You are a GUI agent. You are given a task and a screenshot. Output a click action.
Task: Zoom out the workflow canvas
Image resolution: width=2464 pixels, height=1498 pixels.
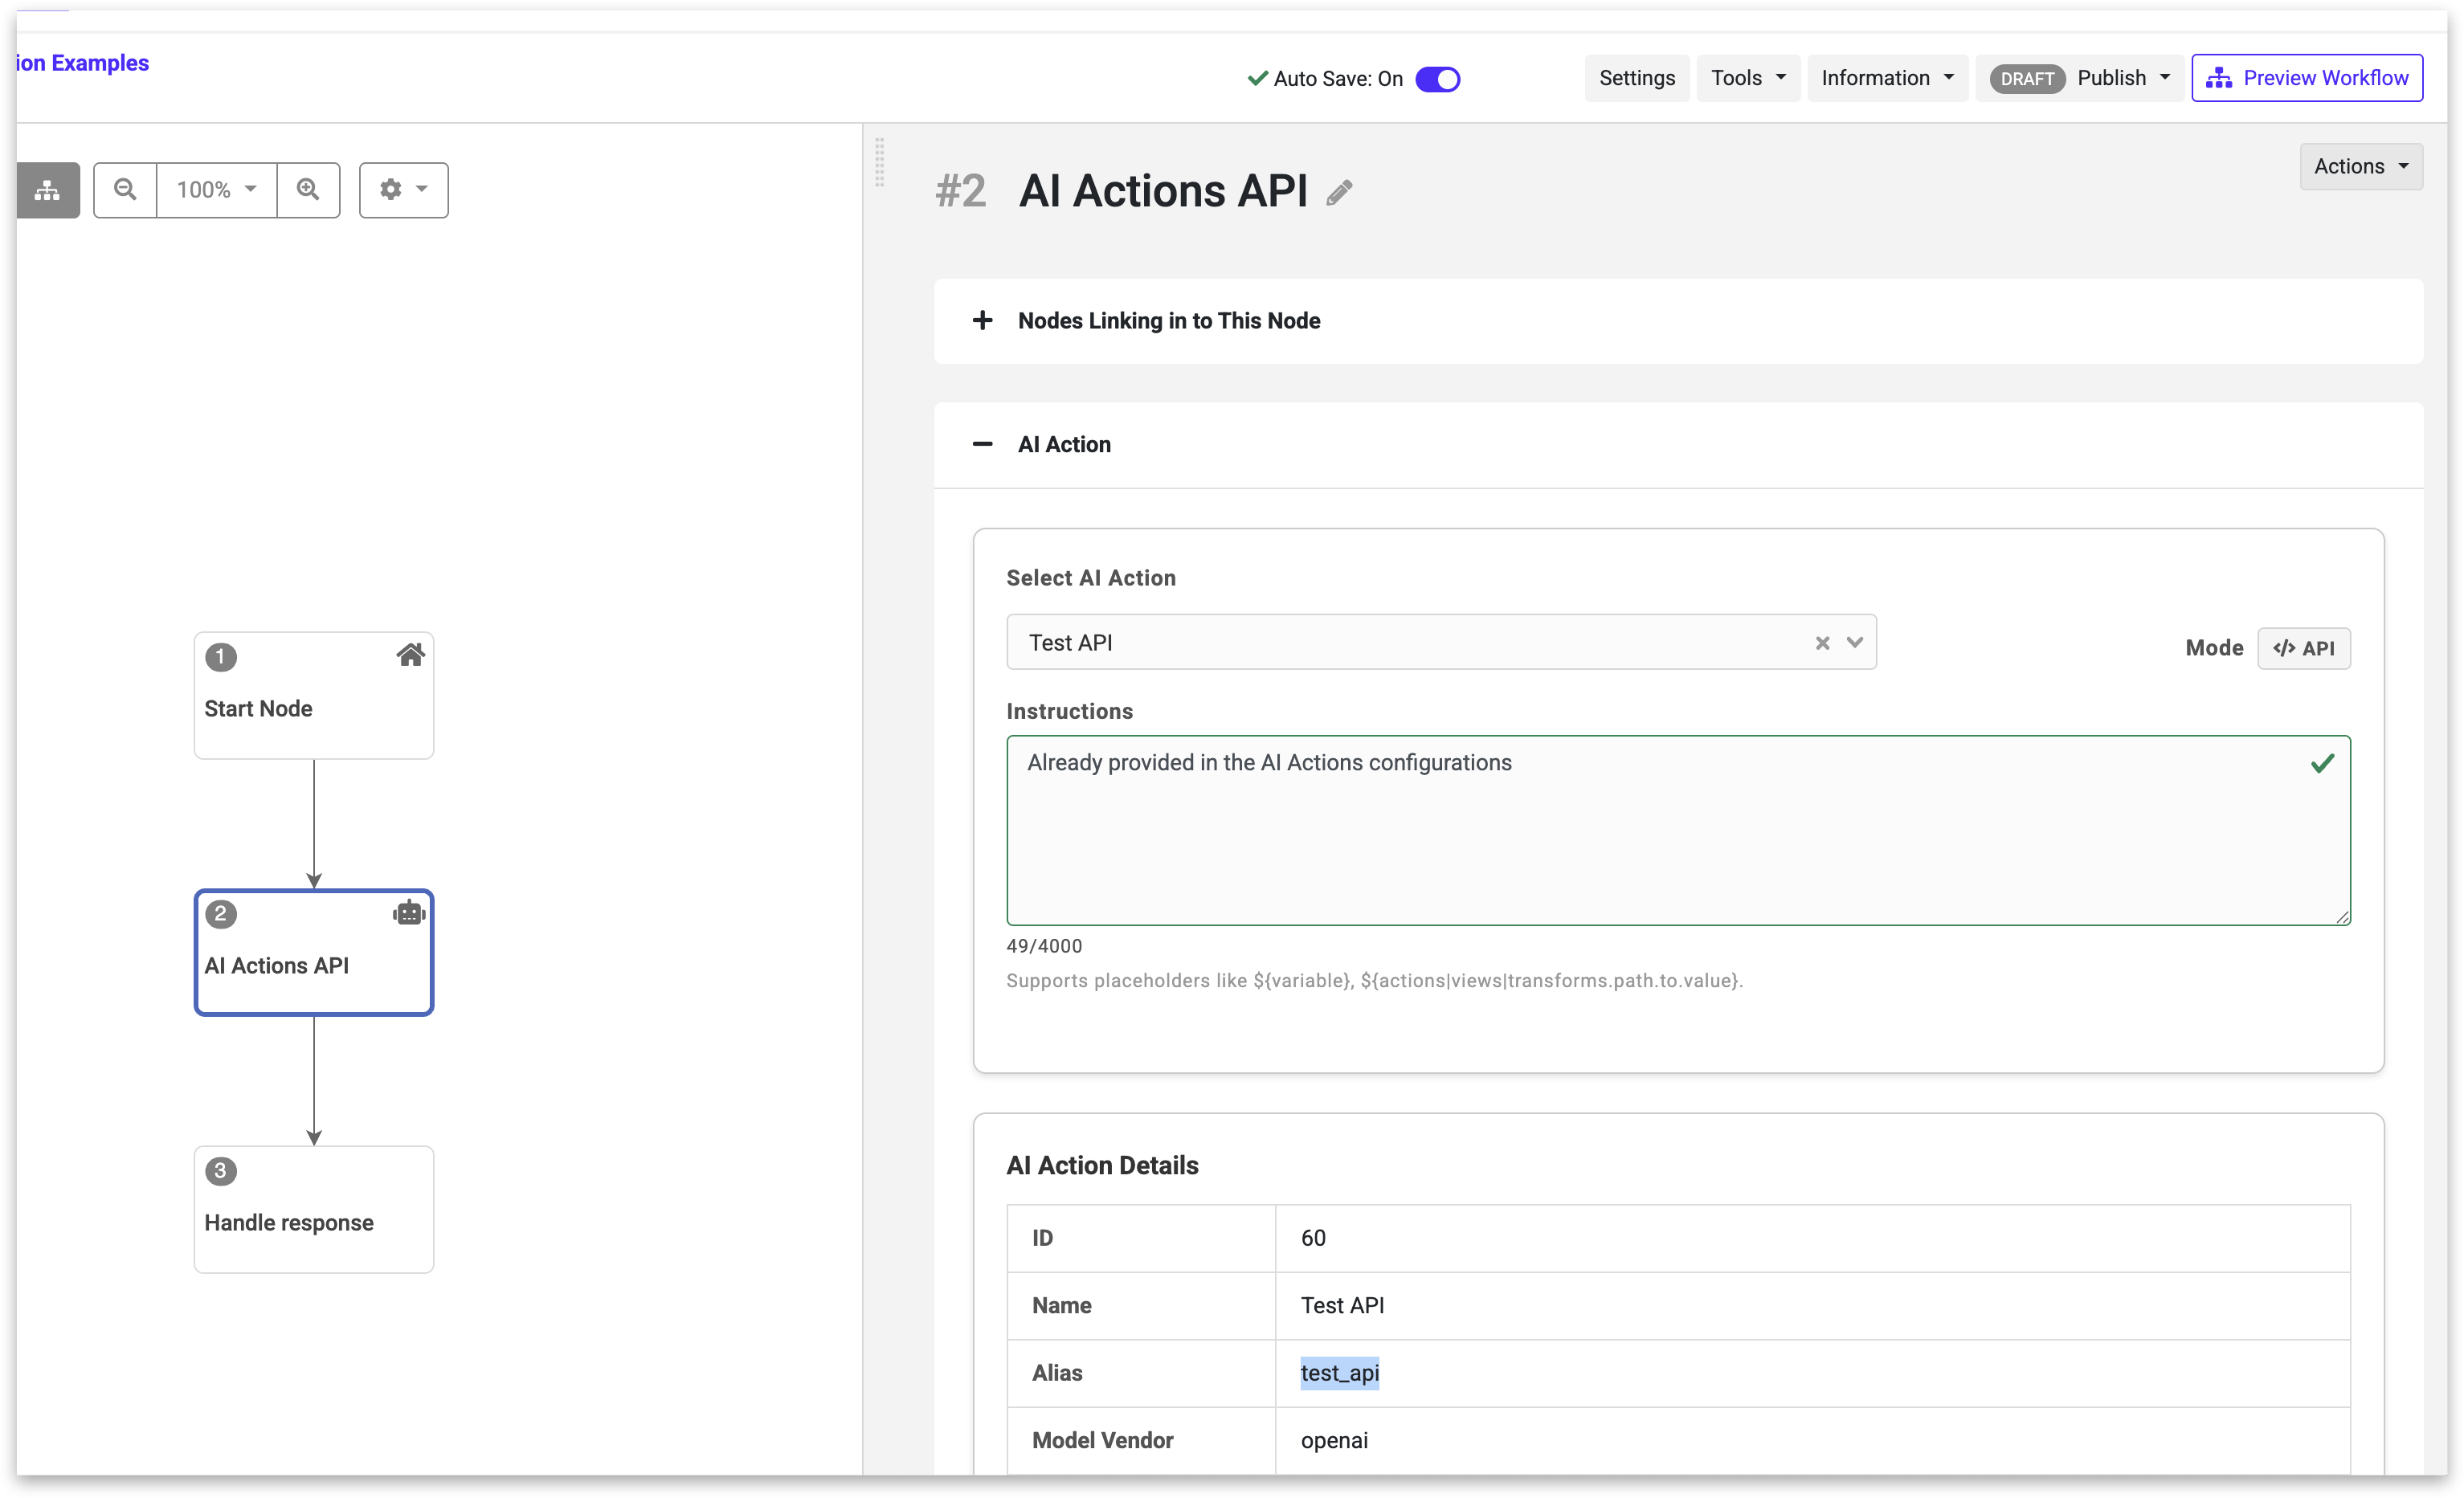tap(125, 190)
